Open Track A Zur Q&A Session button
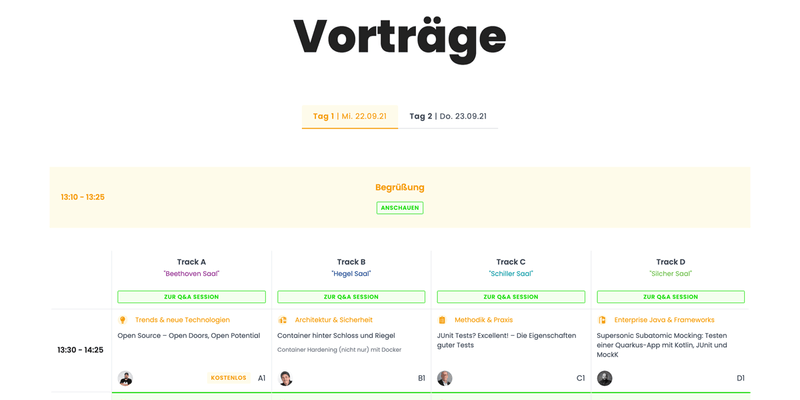 point(191,297)
